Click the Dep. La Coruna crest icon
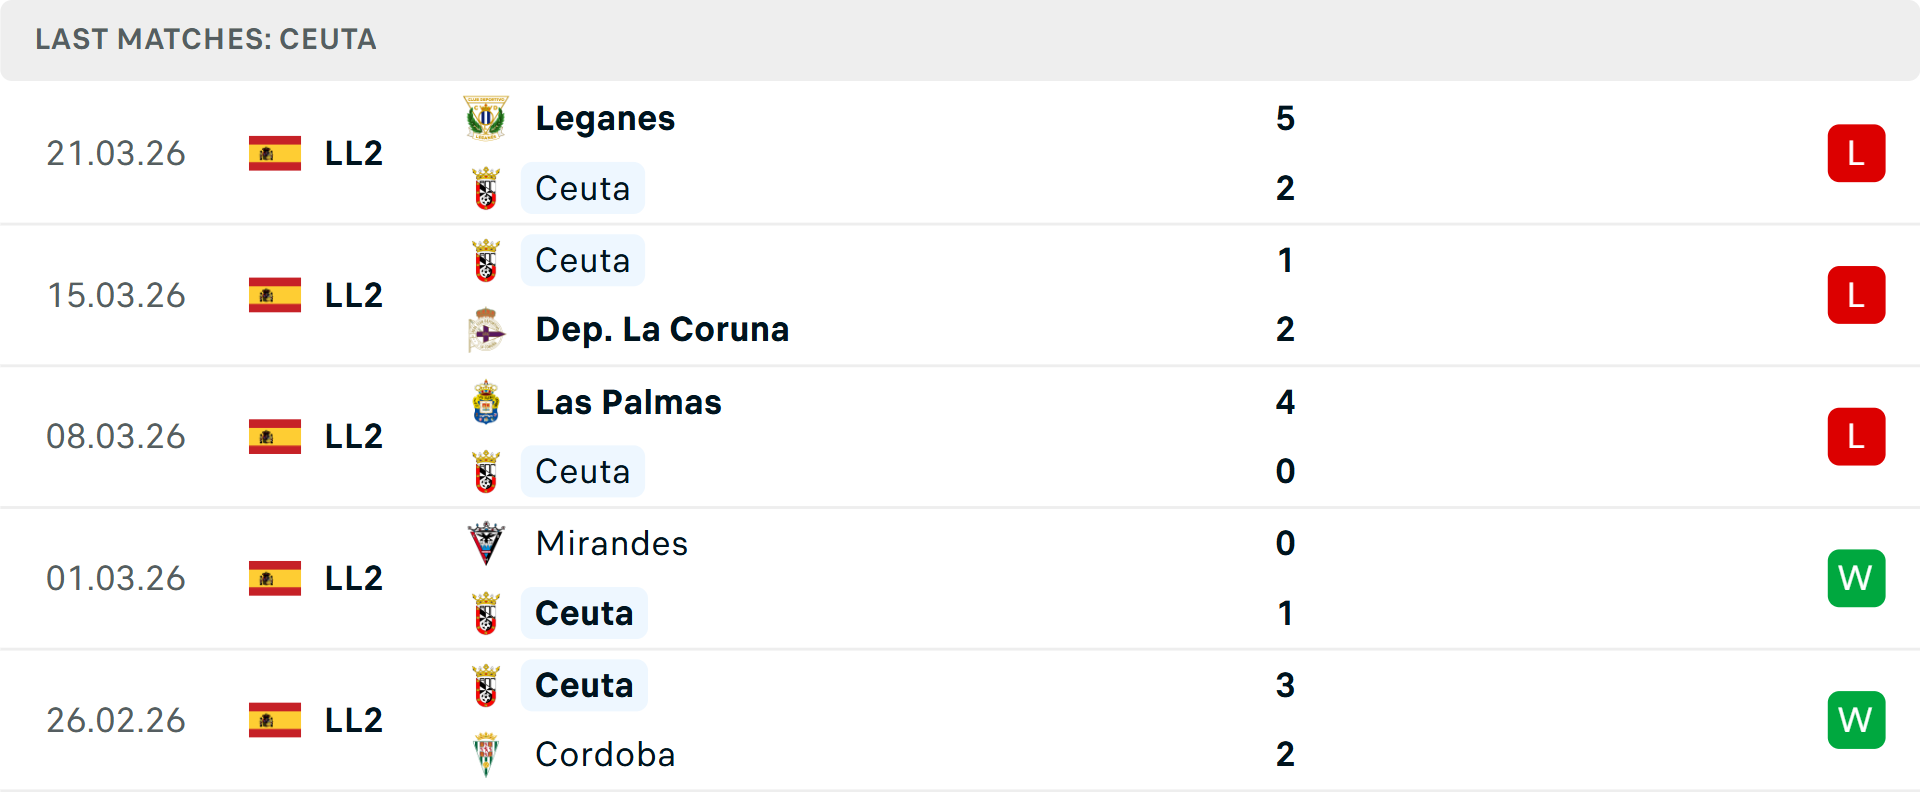 tap(486, 330)
